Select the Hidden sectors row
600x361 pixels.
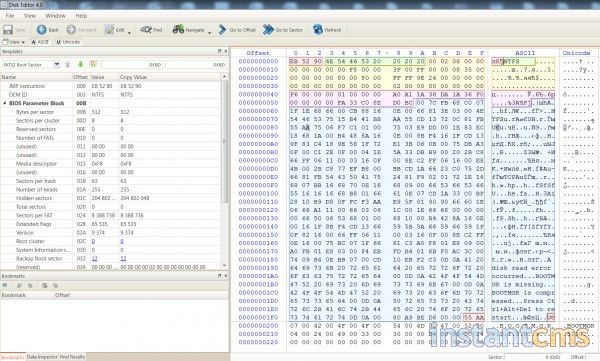pos(111,198)
